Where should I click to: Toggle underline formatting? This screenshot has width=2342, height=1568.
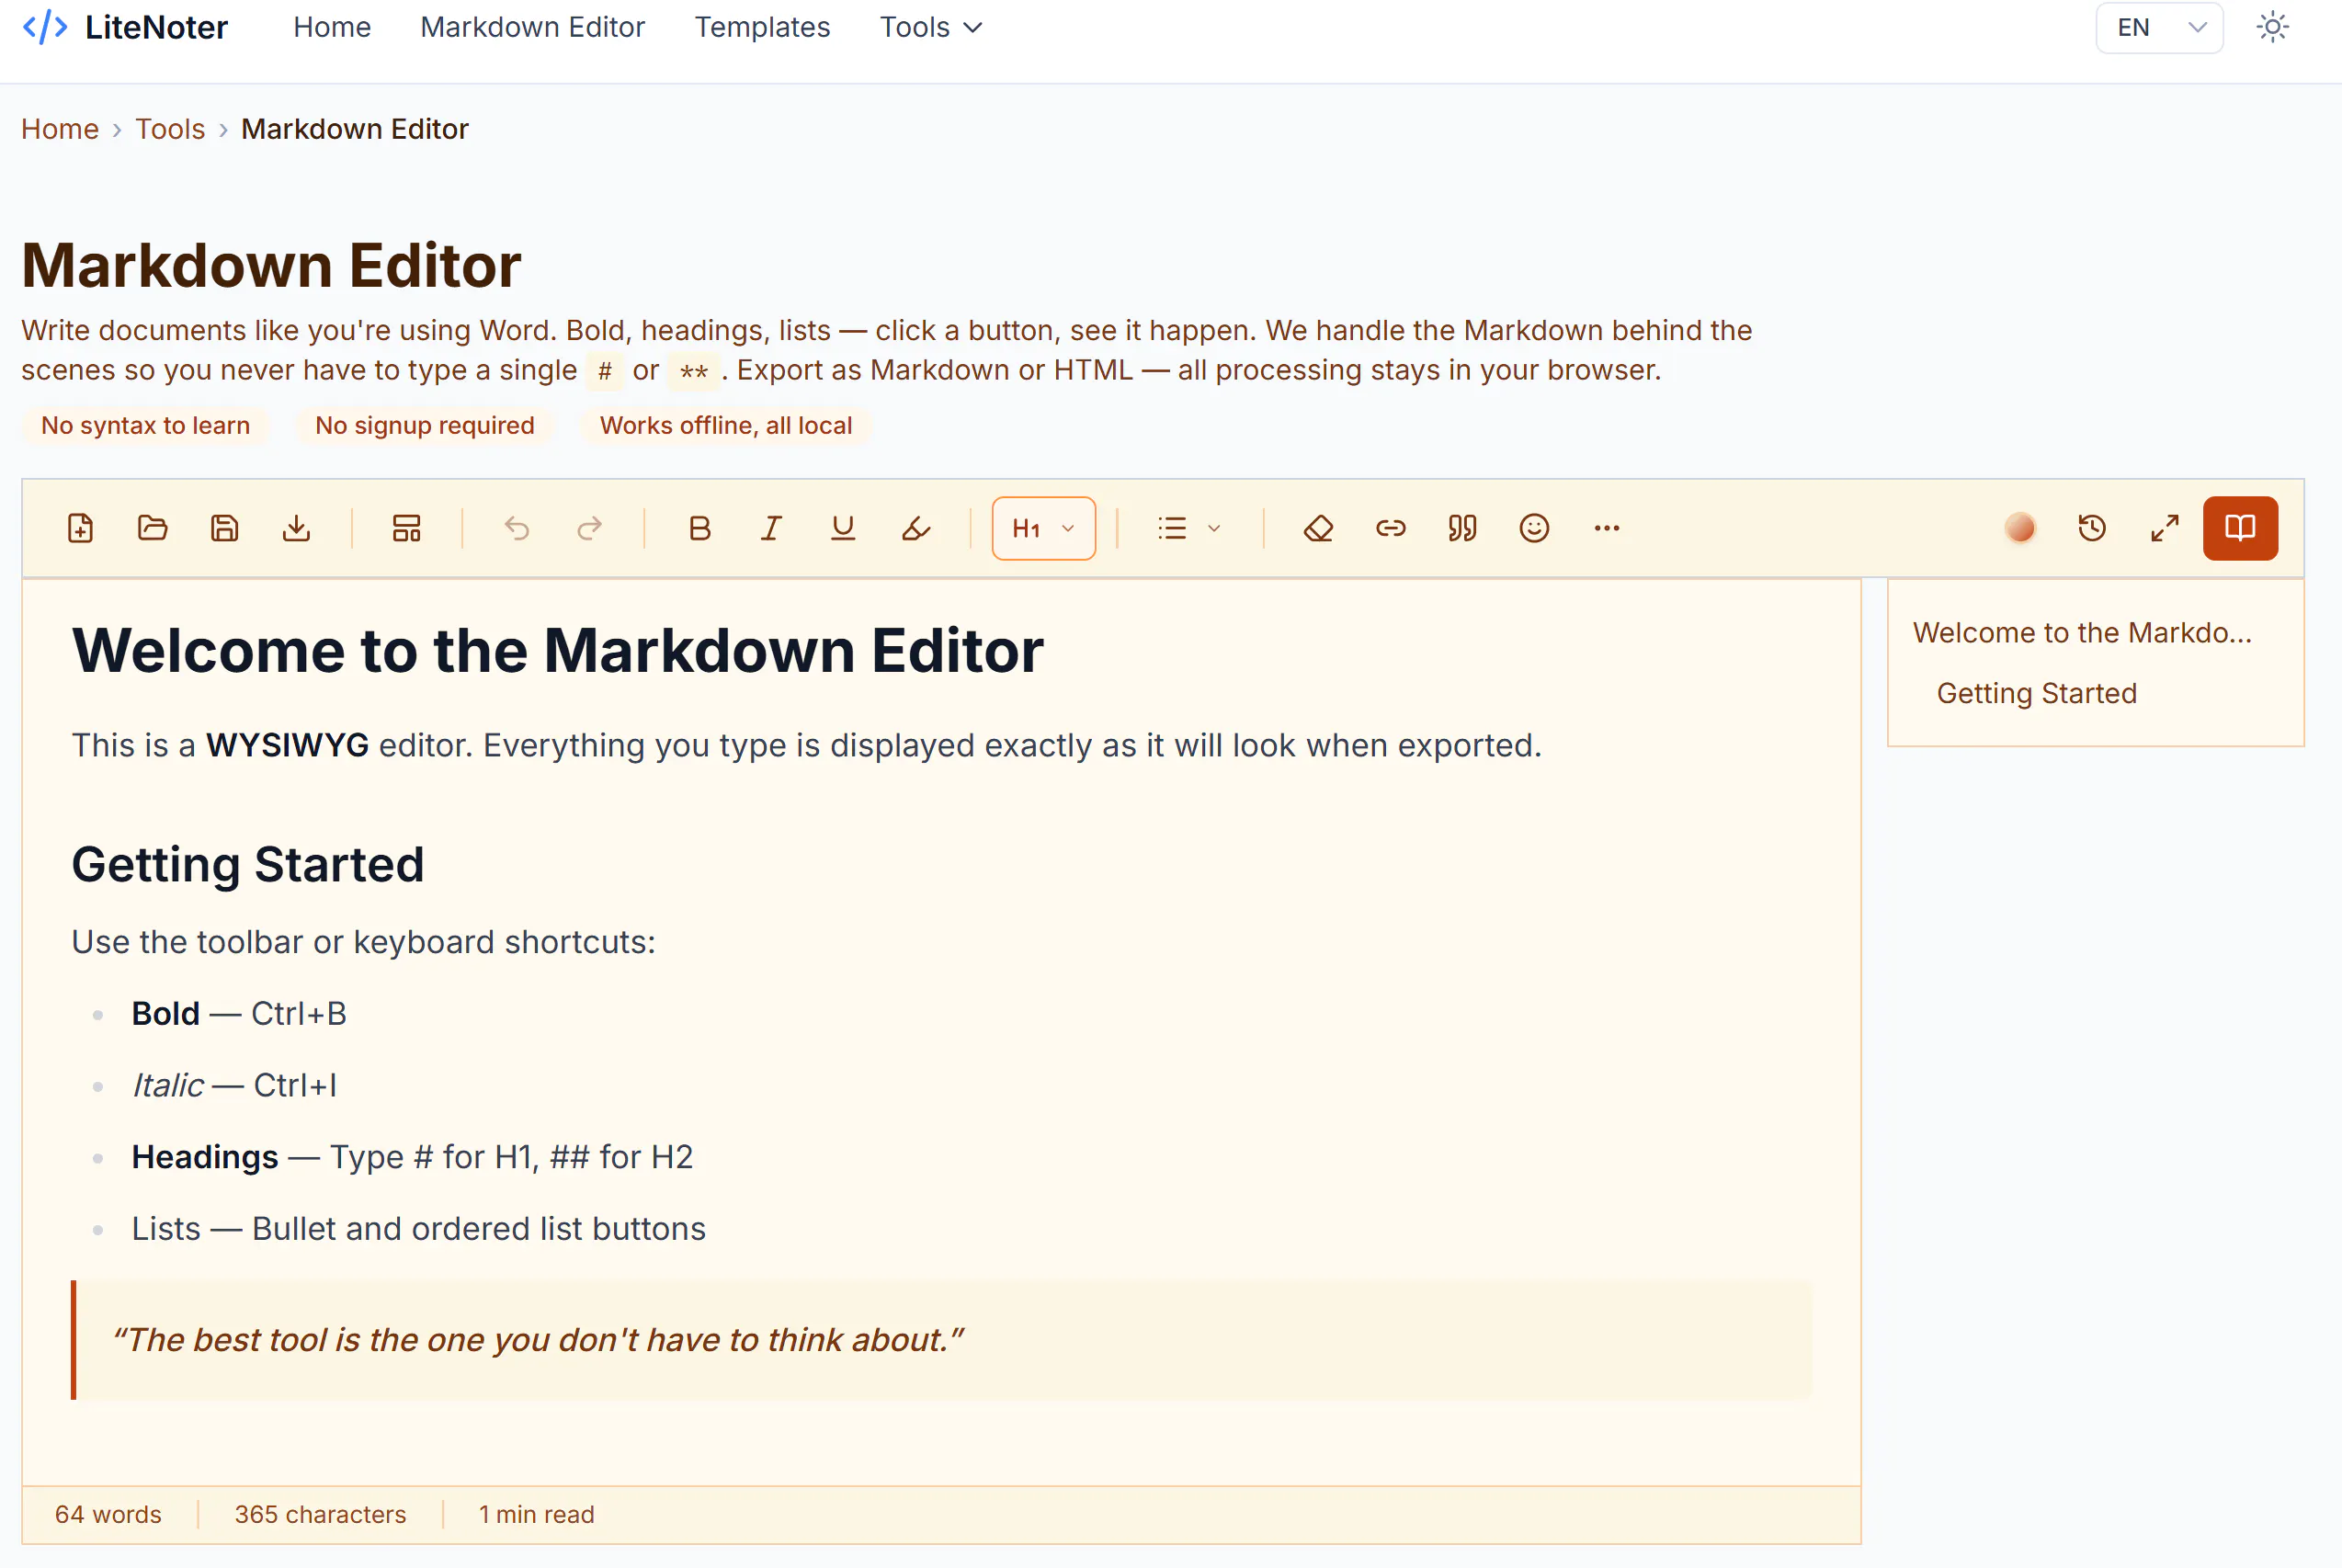pyautogui.click(x=843, y=528)
